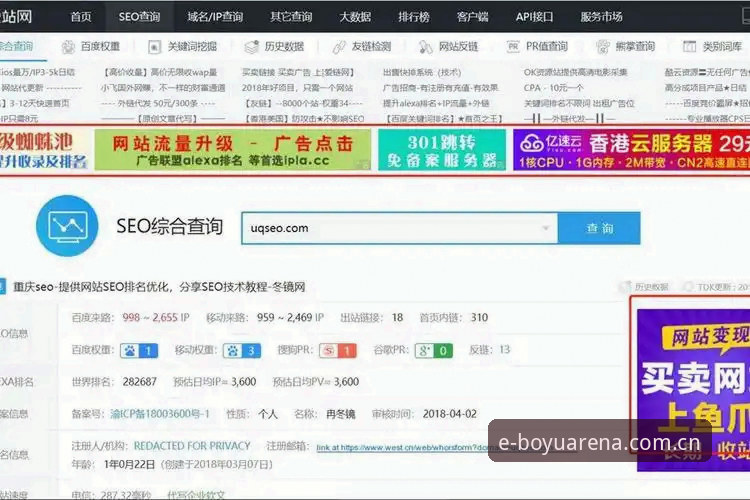The image size is (750, 500).
Task: Open the API接口 menu item
Action: pyautogui.click(x=534, y=17)
